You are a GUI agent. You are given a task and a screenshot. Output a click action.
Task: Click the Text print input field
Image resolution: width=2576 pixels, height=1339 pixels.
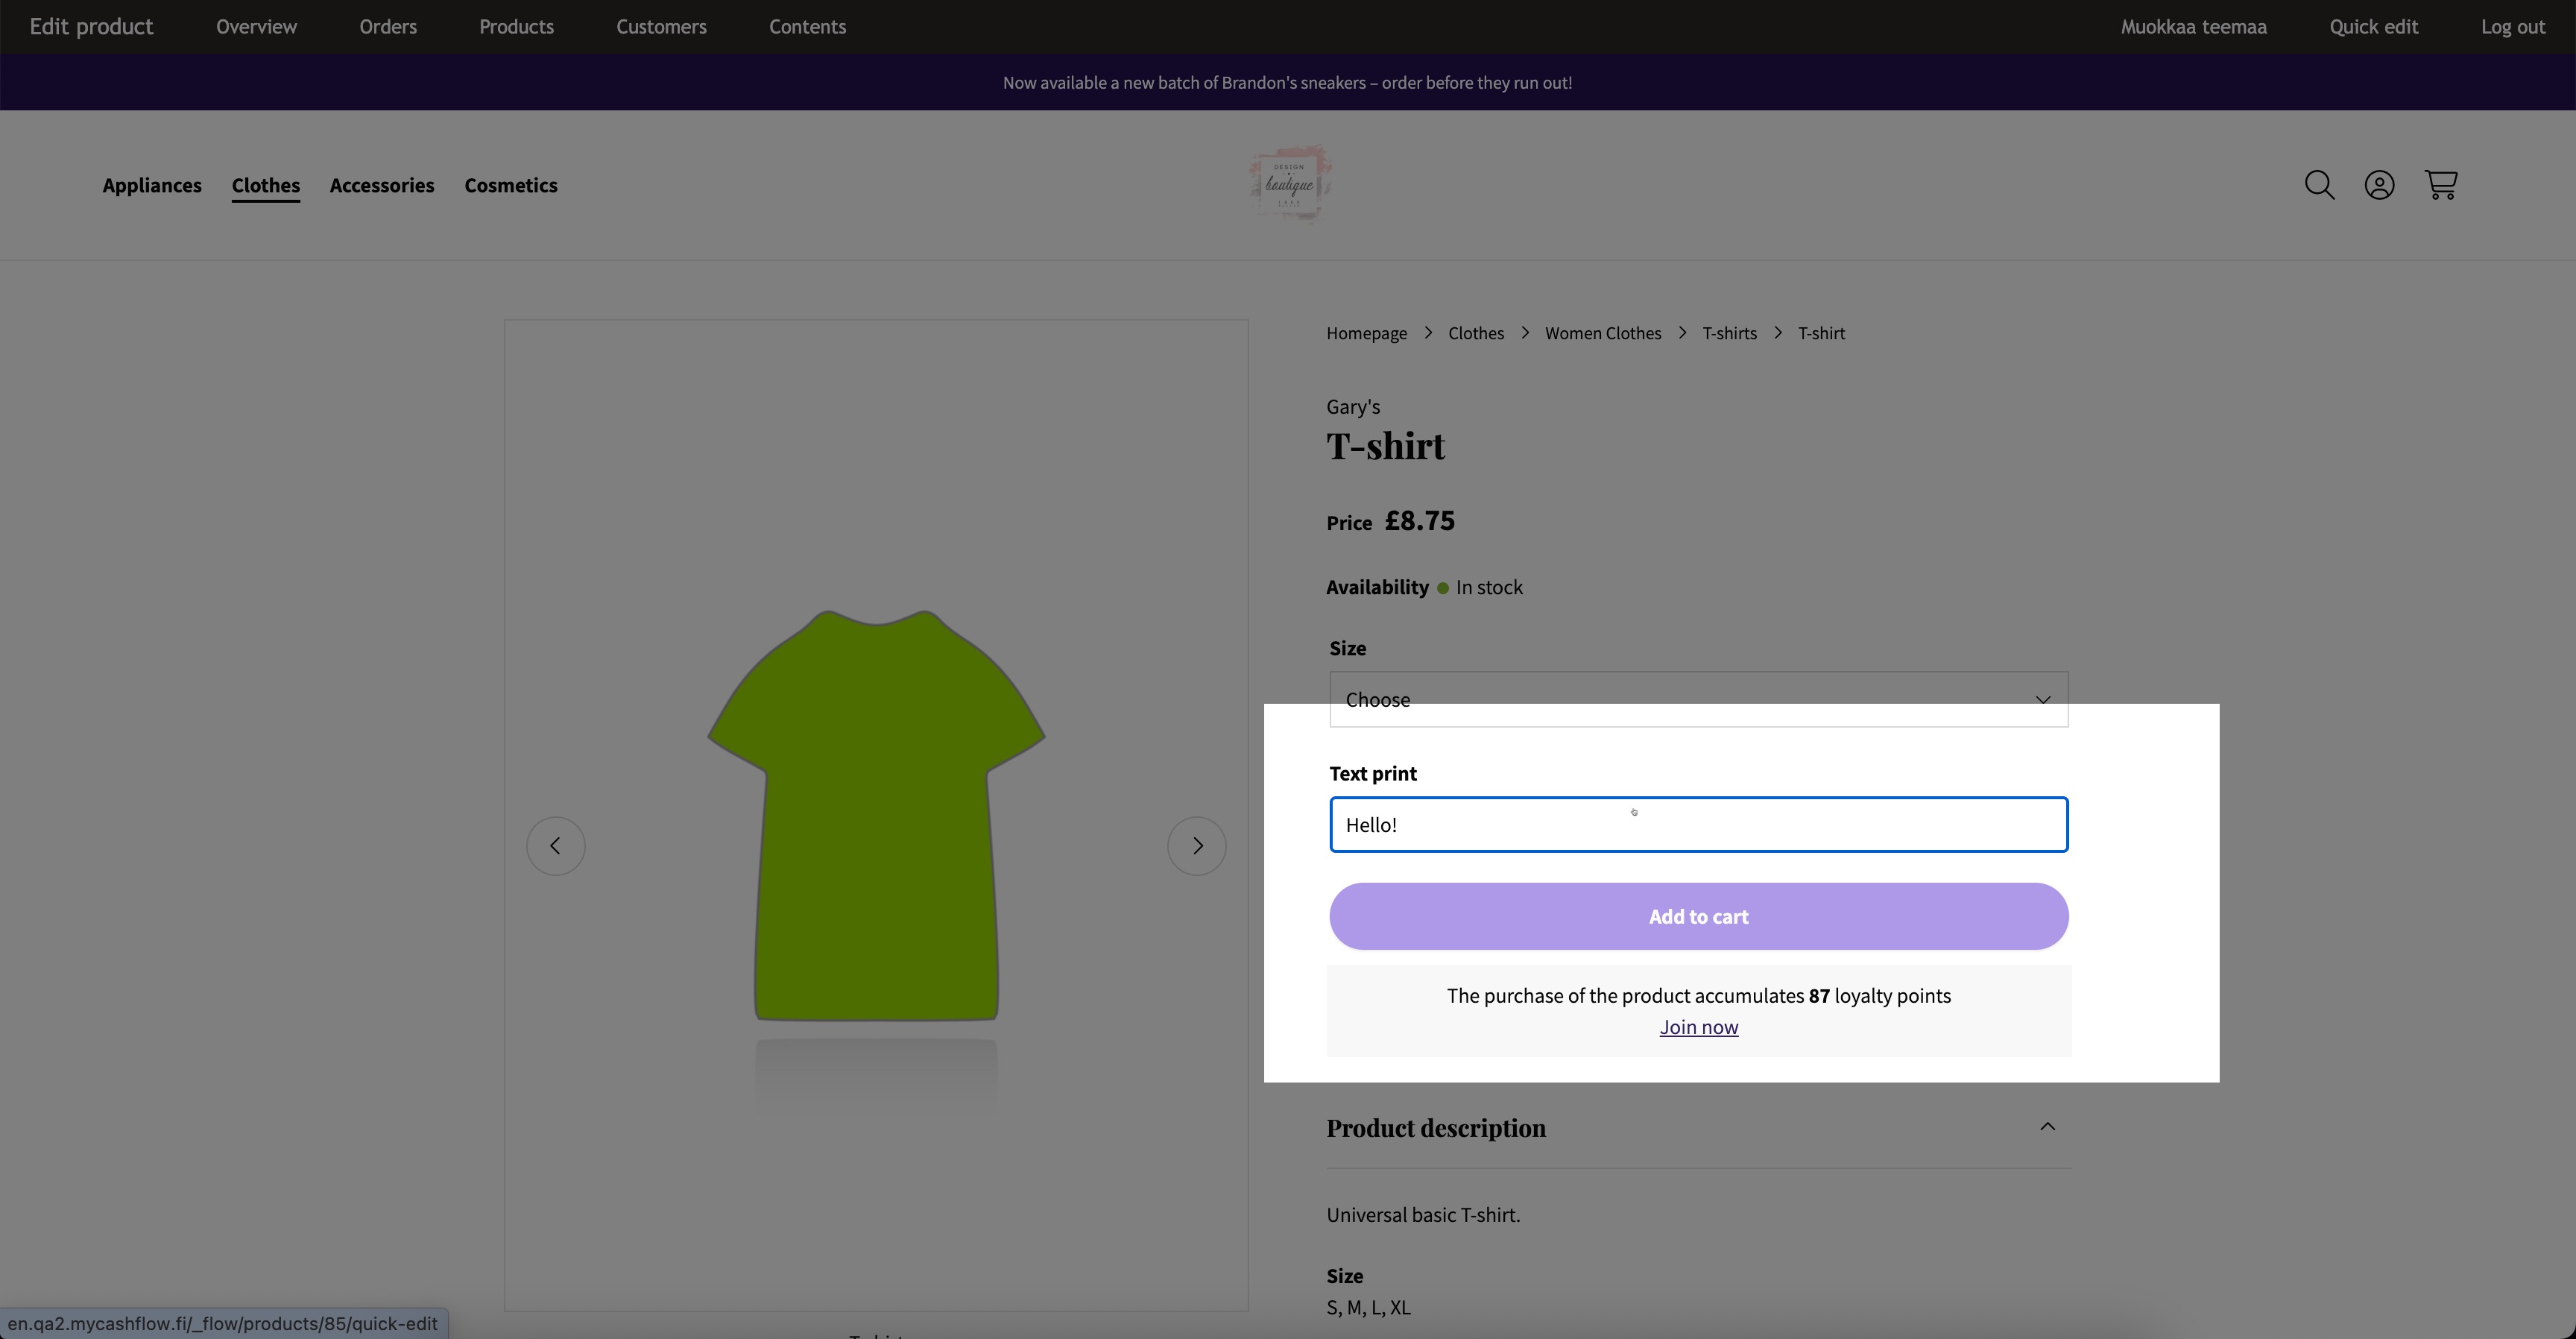tap(1698, 825)
